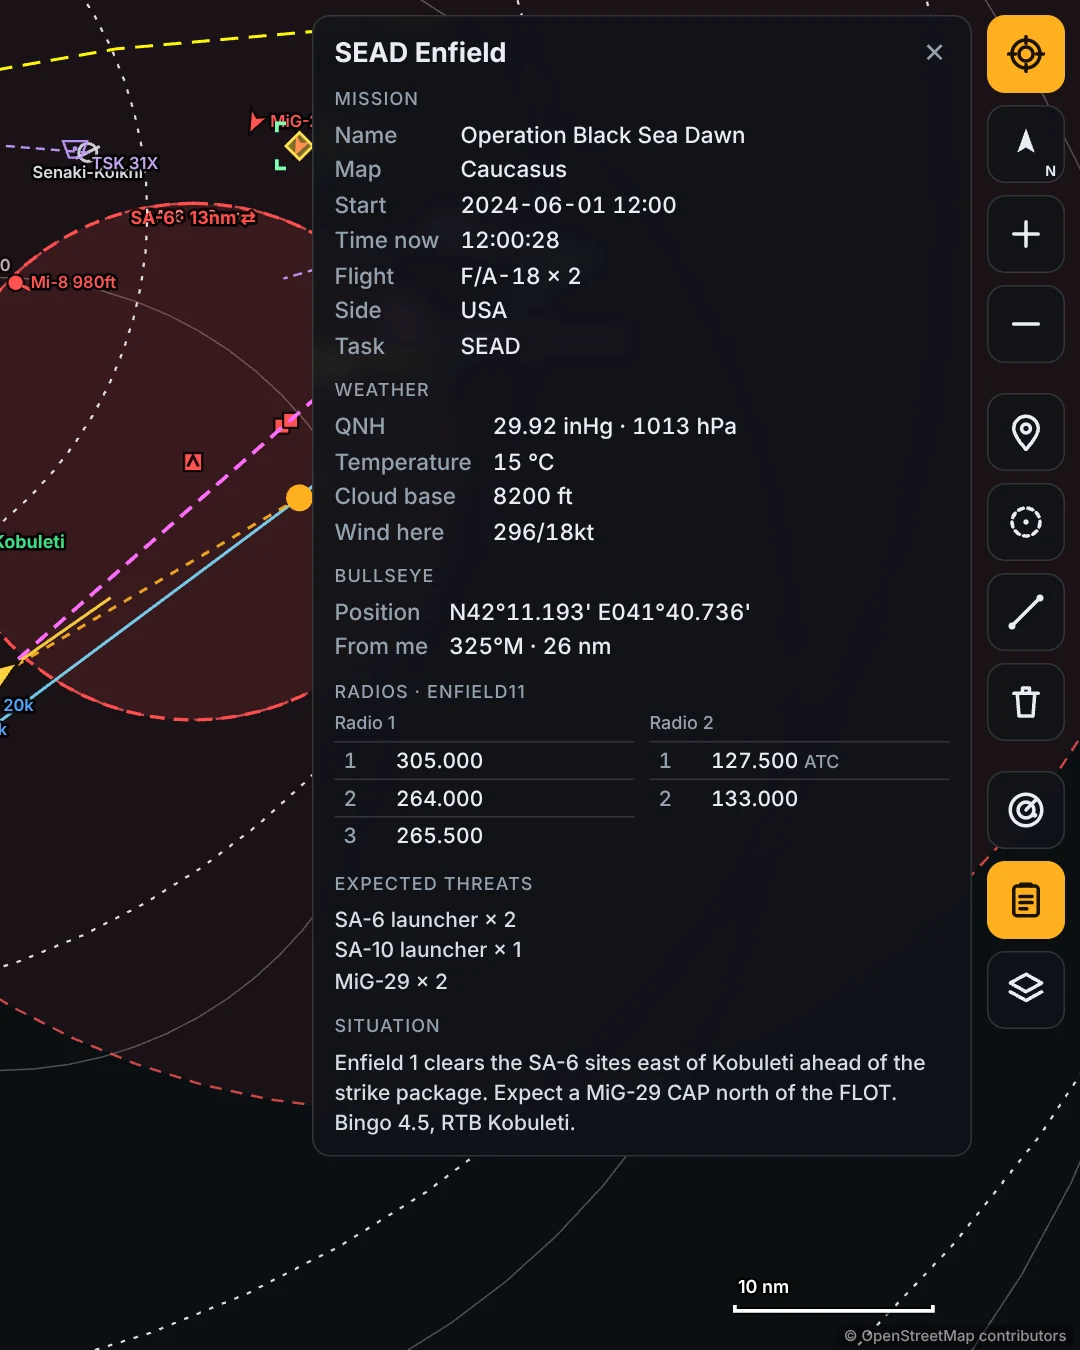Click the red MiG contact marker
This screenshot has height=1350, width=1080.
(x=256, y=122)
